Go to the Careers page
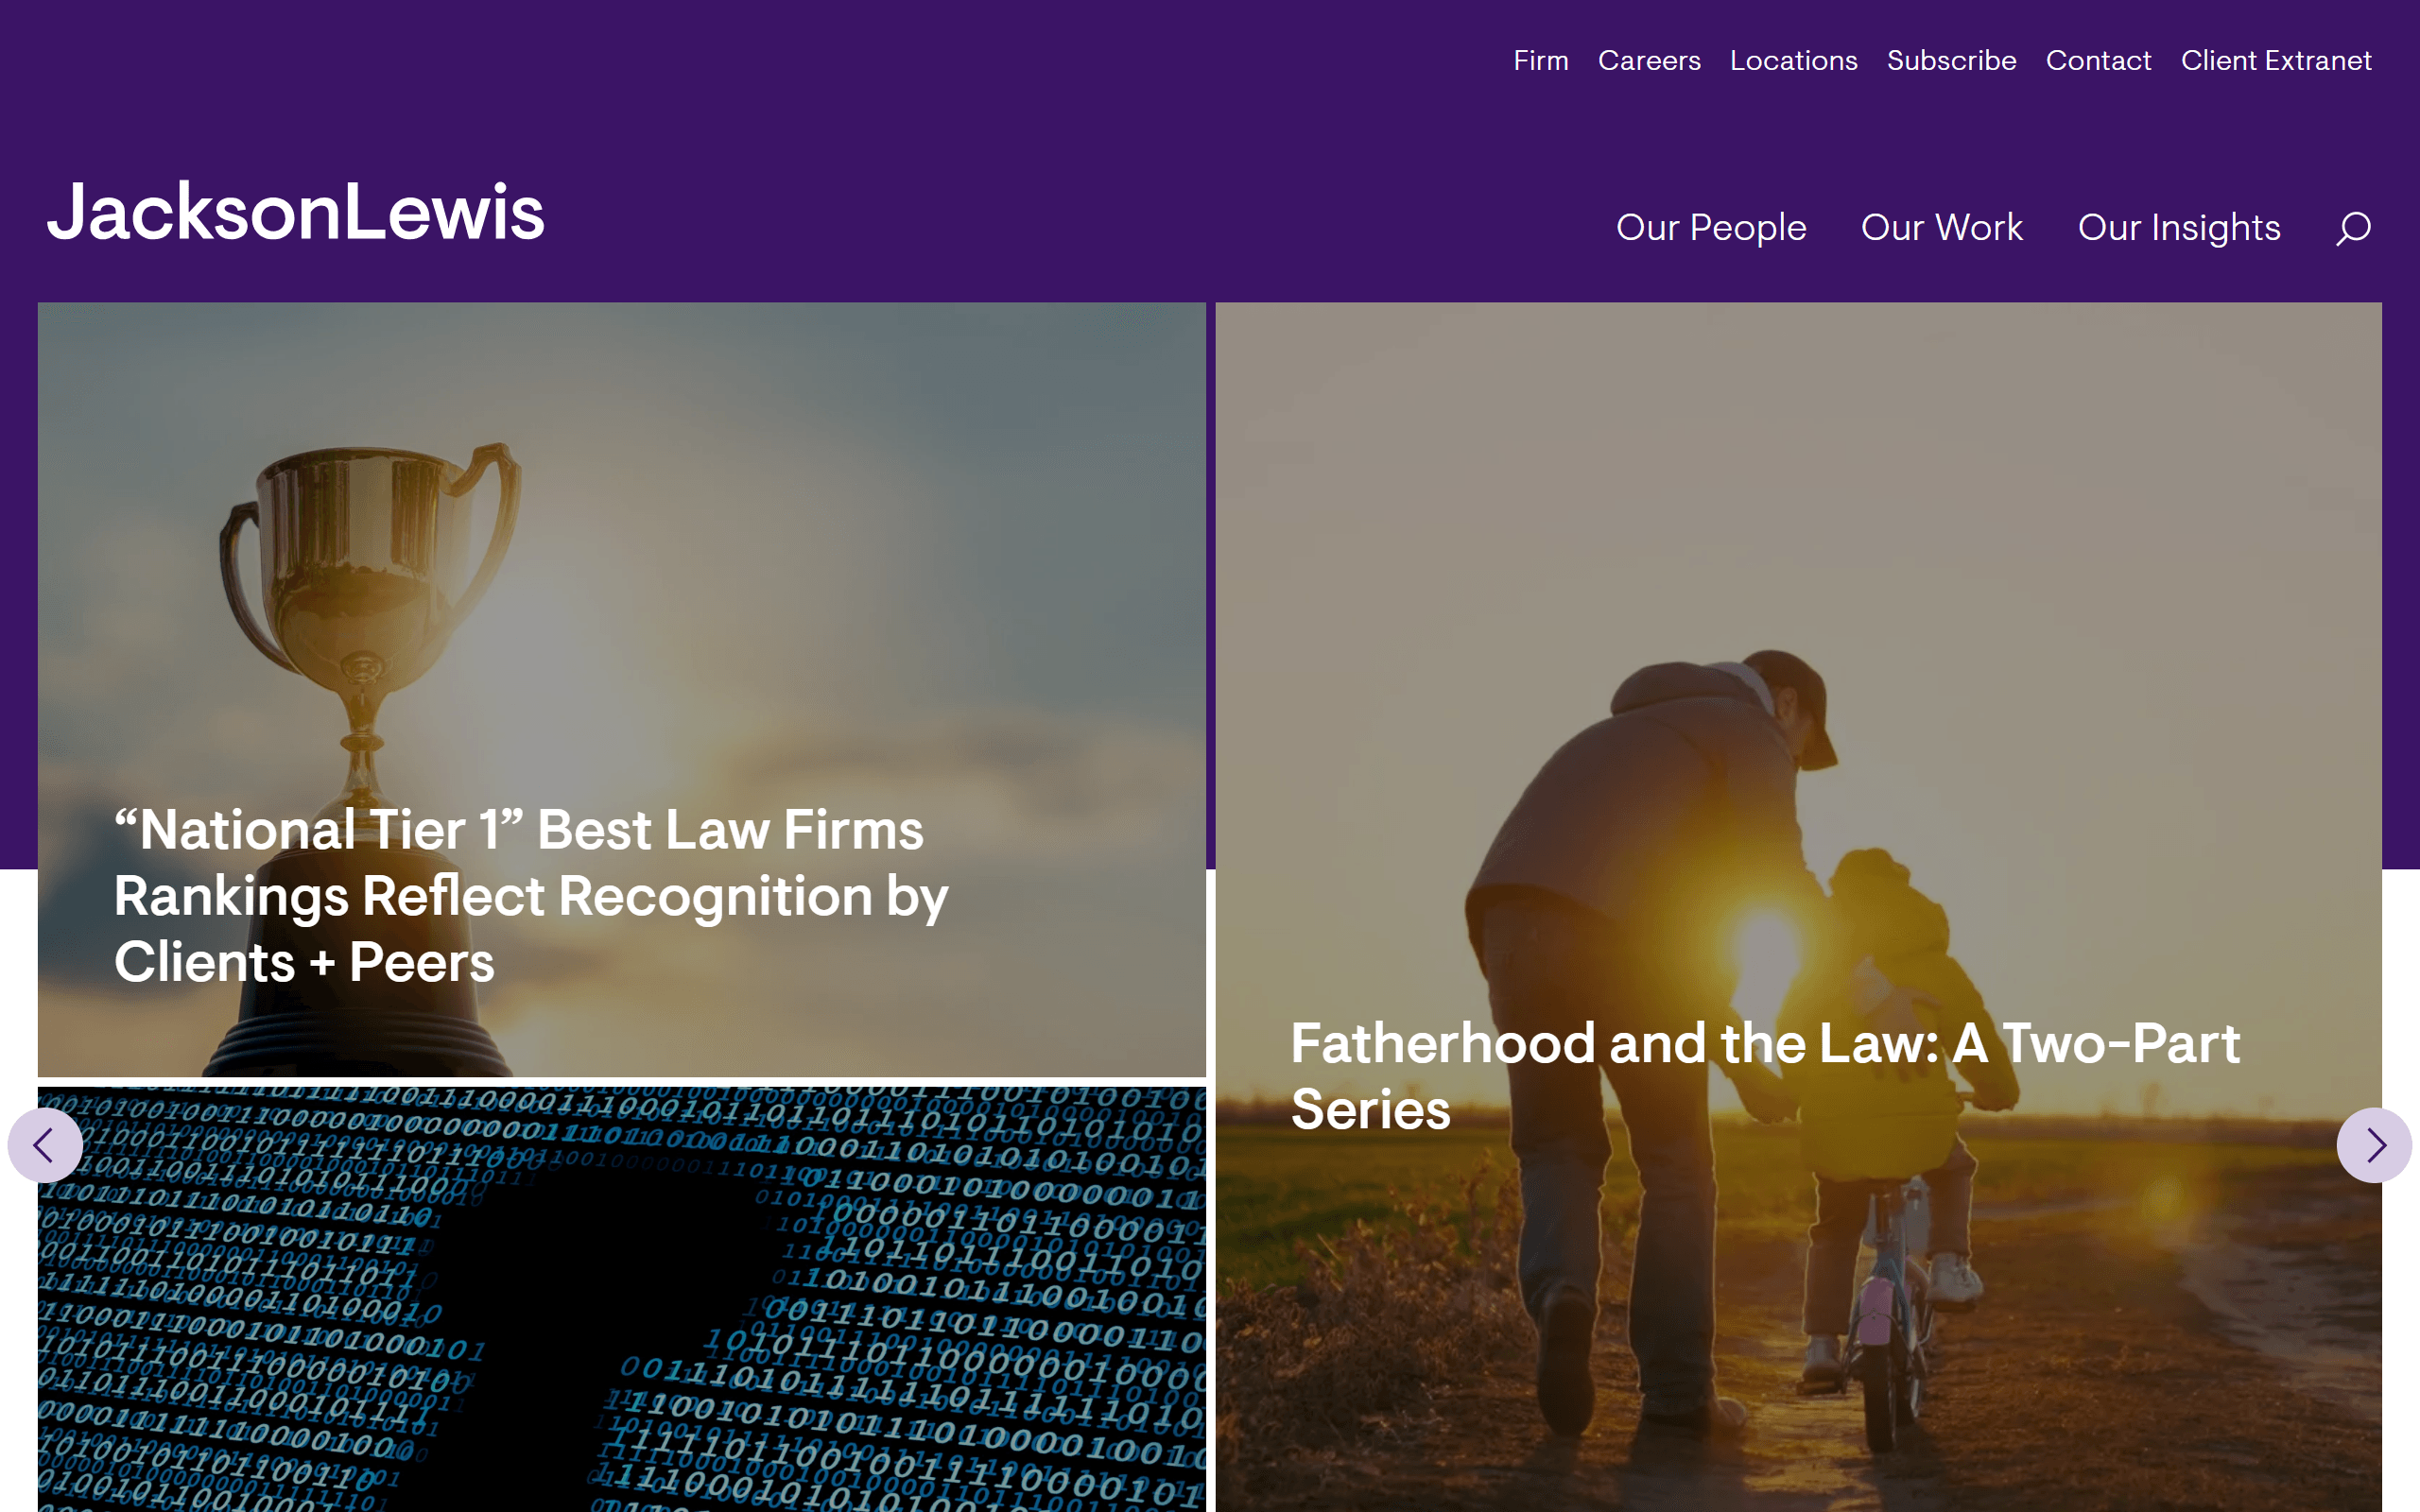Viewport: 2420px width, 1512px height. tap(1649, 61)
